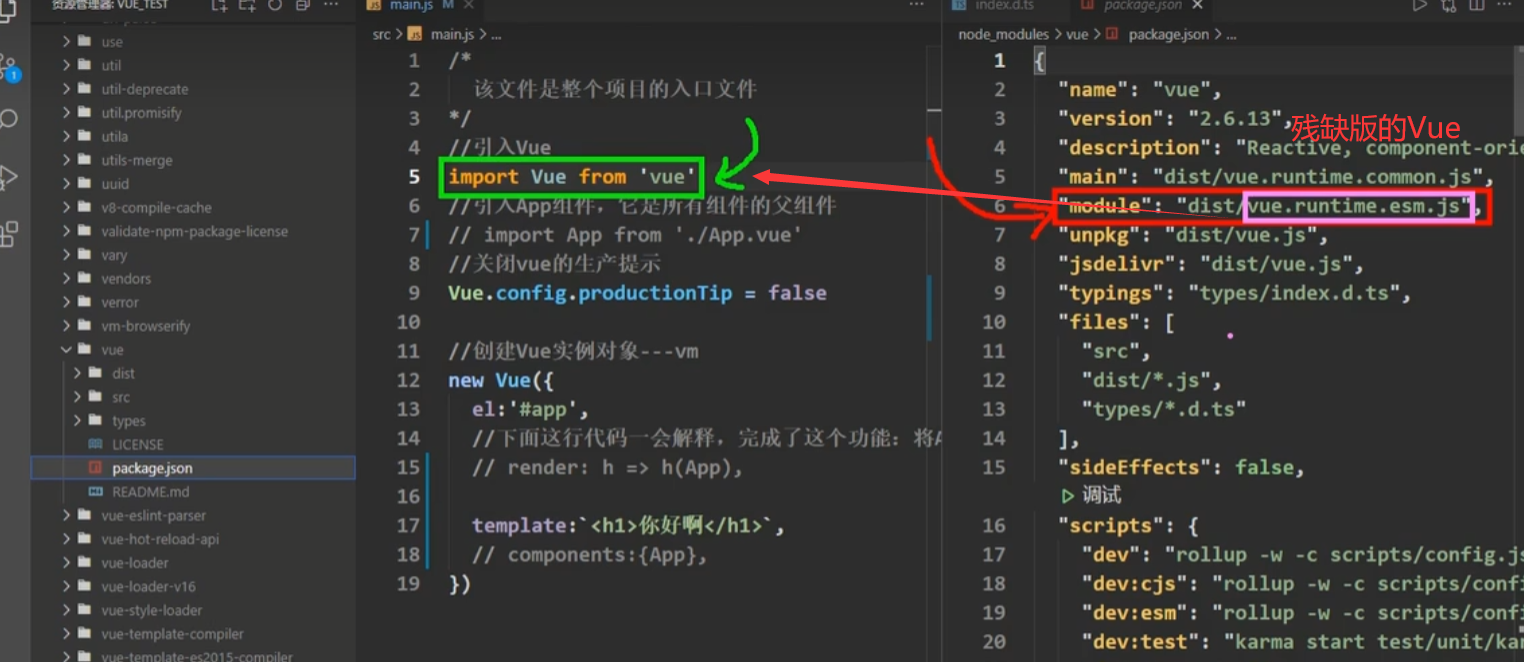Select utila folder row

click(x=193, y=136)
